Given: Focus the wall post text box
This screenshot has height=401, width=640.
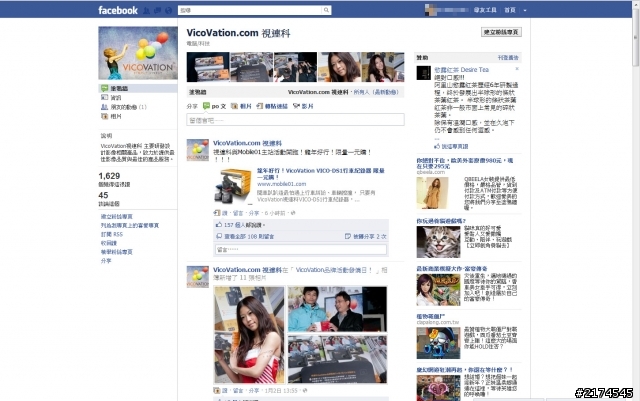Looking at the screenshot, I should tap(296, 120).
